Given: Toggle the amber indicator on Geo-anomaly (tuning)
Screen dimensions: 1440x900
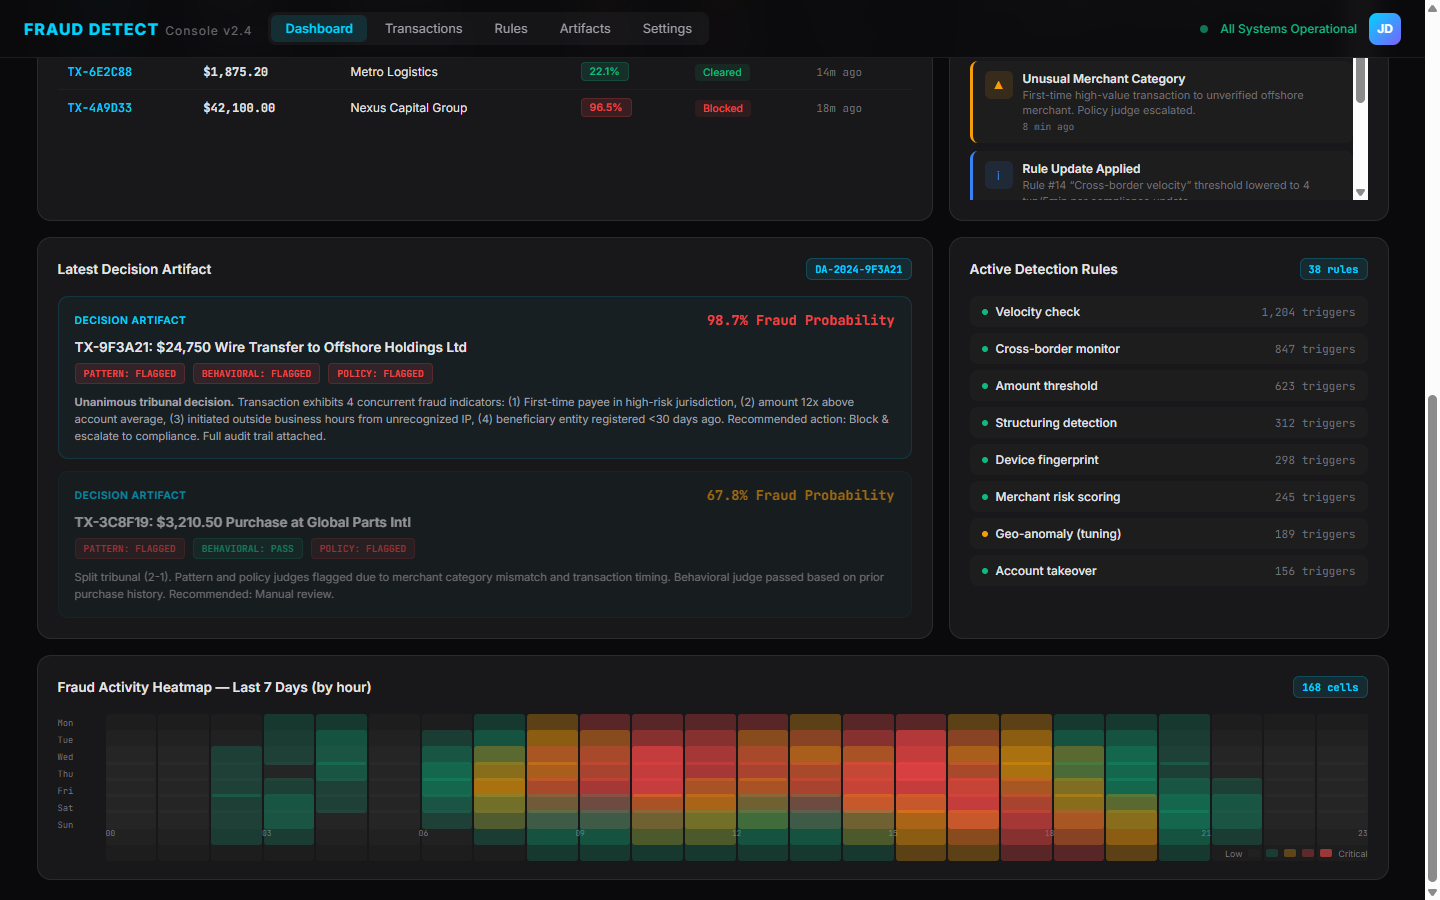Looking at the screenshot, I should click(983, 533).
